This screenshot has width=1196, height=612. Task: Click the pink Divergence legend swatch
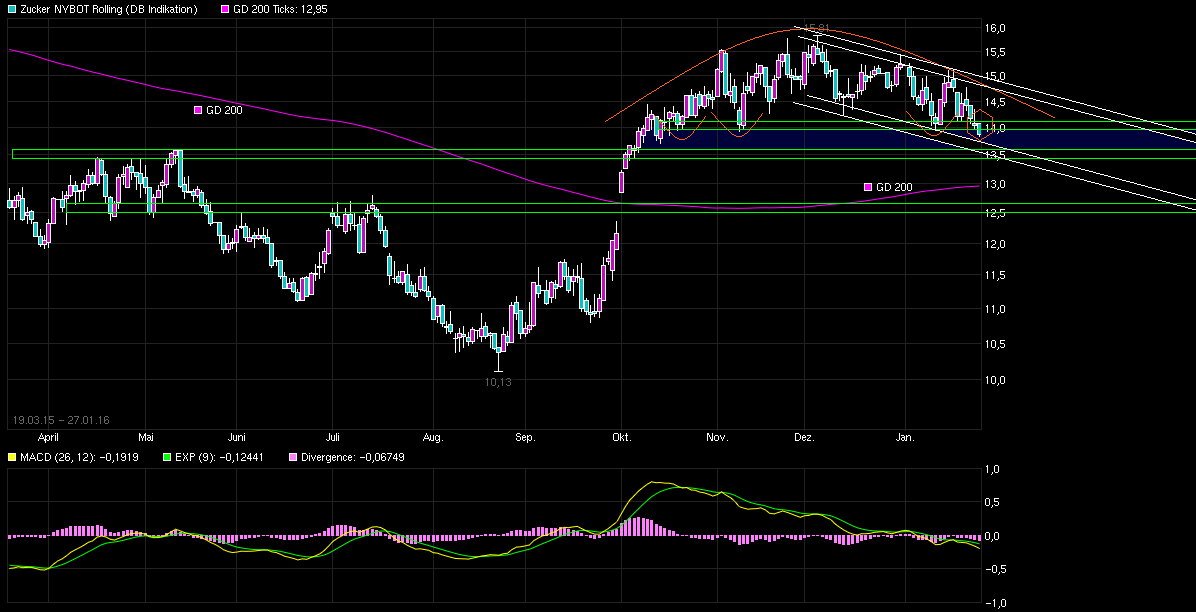(294, 457)
